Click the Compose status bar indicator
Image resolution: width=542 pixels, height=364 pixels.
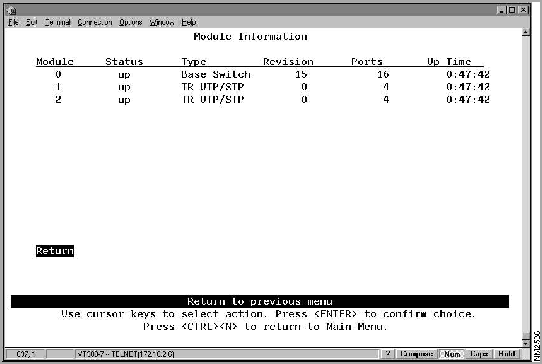(416, 354)
